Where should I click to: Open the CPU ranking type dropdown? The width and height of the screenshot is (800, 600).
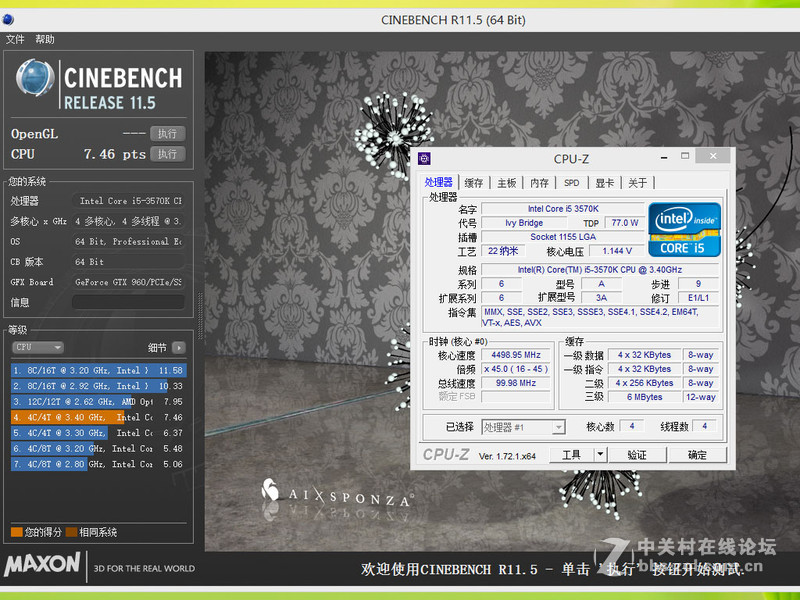coord(37,347)
